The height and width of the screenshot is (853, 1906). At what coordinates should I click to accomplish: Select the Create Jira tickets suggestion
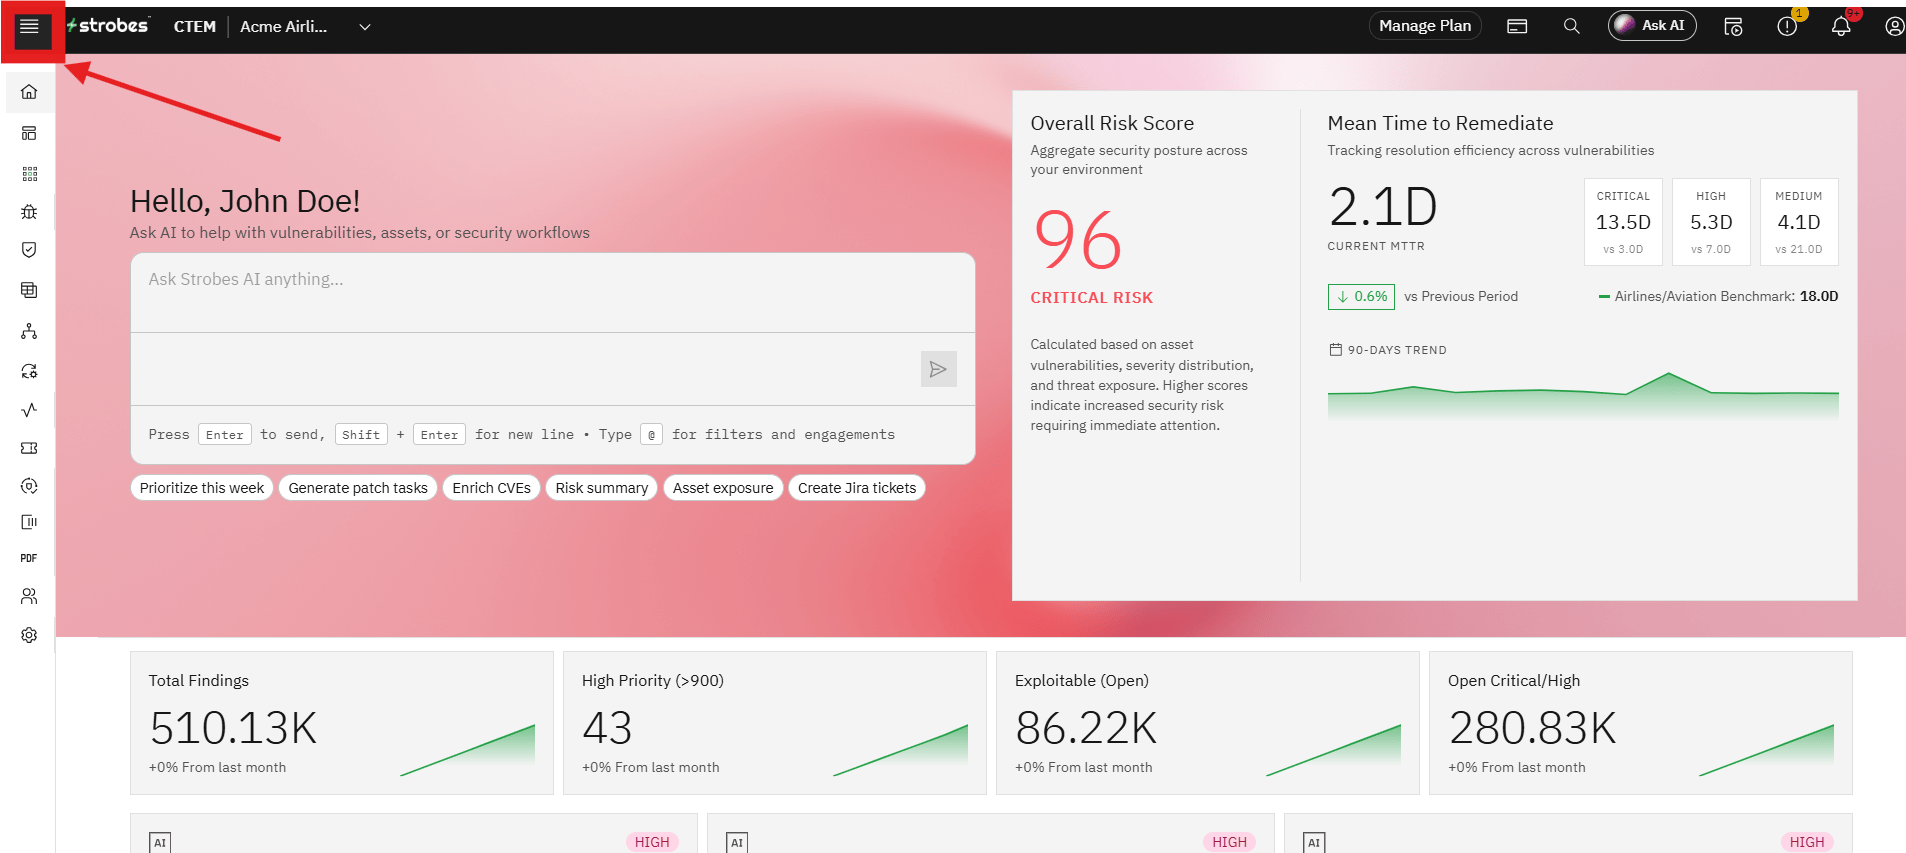pyautogui.click(x=857, y=488)
